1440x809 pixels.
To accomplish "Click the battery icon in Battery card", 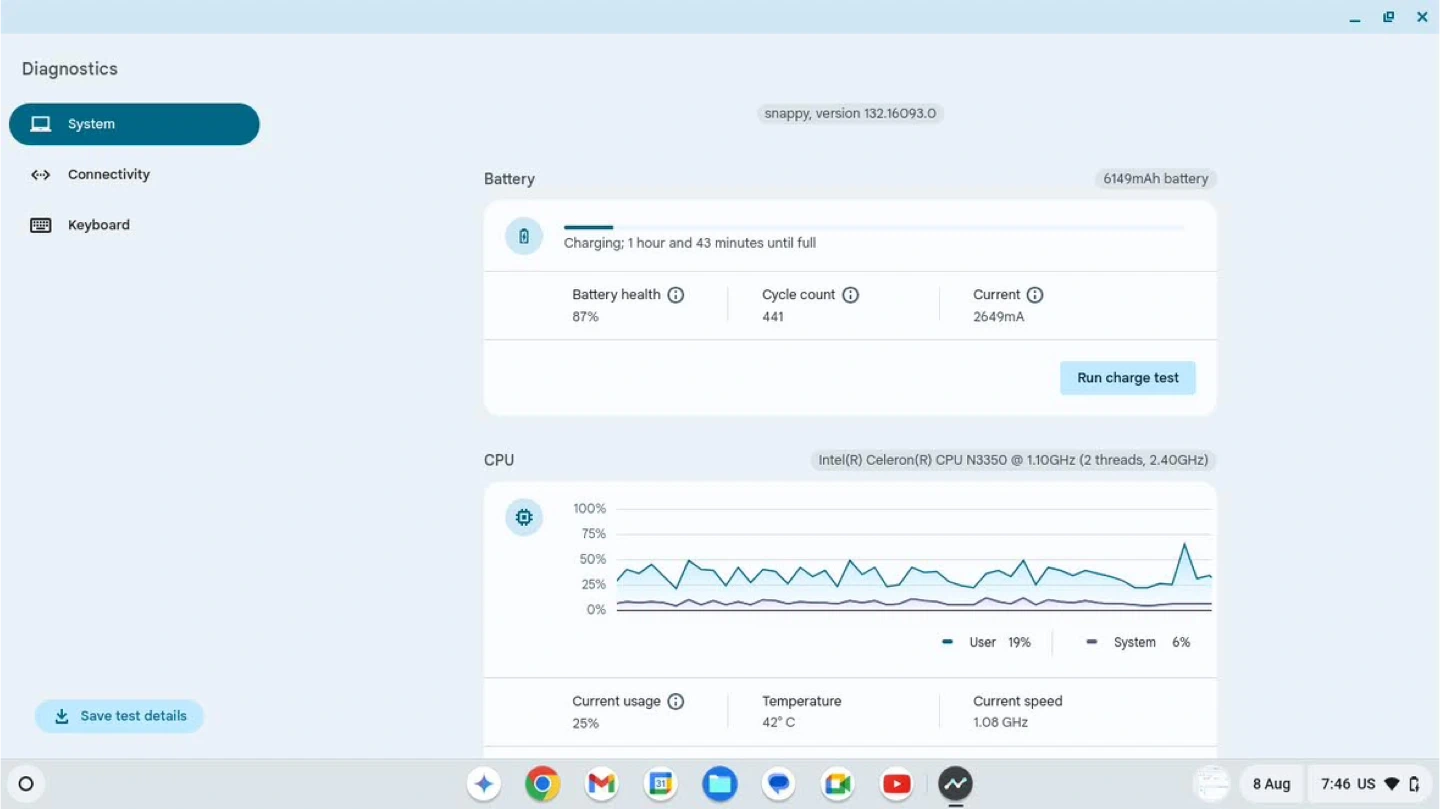I will (x=523, y=236).
